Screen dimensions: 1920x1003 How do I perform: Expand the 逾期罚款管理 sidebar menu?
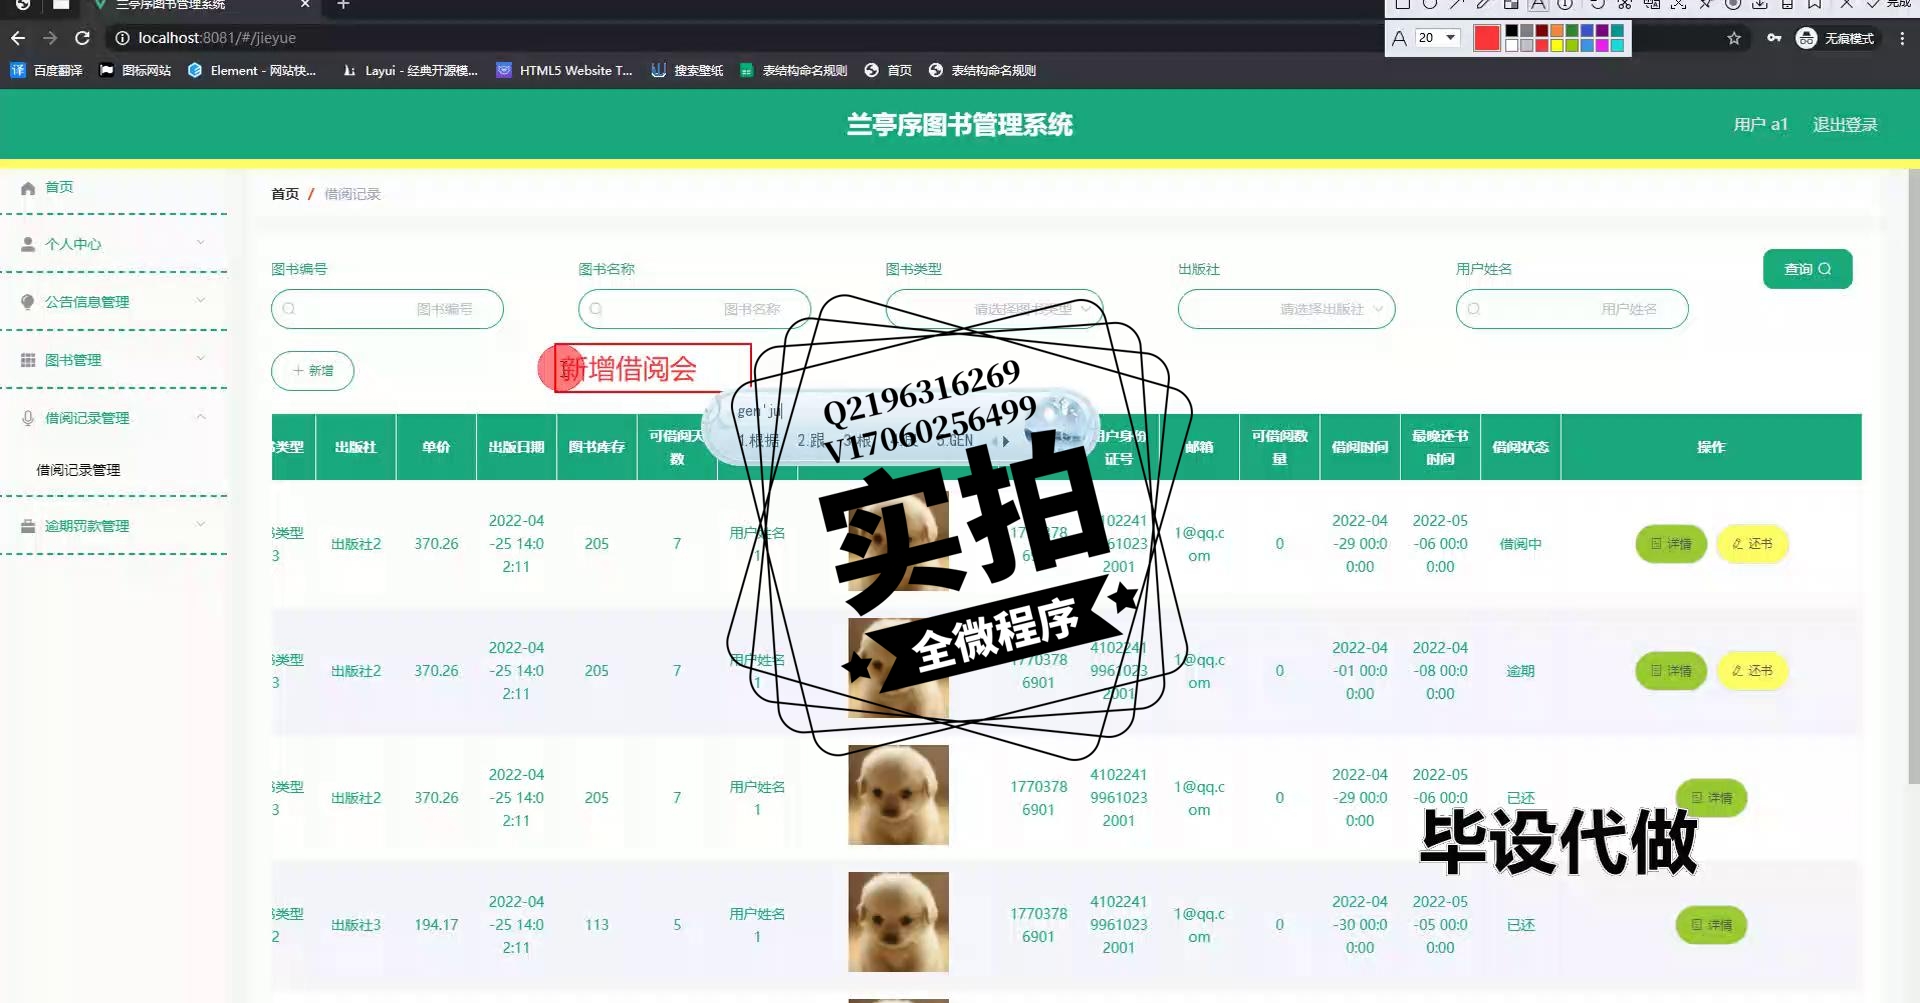[x=115, y=525]
